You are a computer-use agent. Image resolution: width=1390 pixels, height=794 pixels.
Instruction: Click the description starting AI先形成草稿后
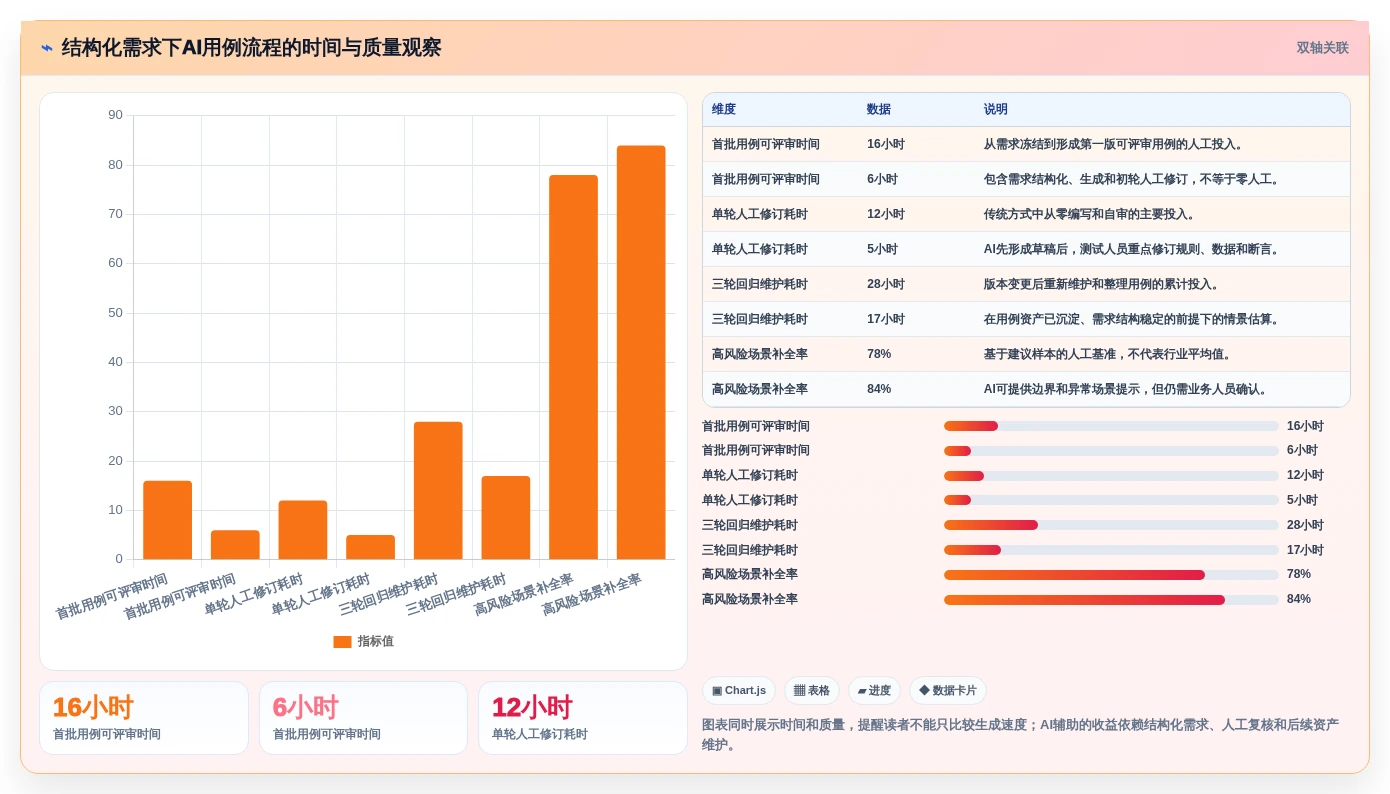pos(1133,249)
